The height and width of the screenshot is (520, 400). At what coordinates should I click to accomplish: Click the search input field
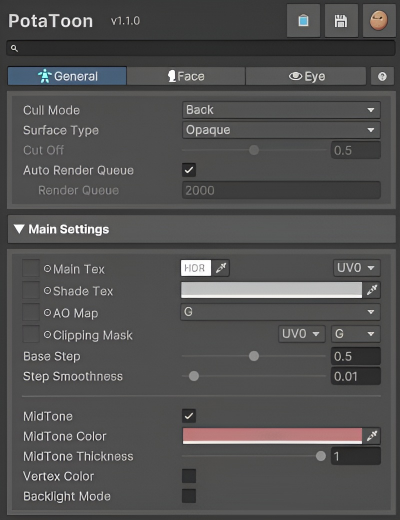[x=201, y=48]
